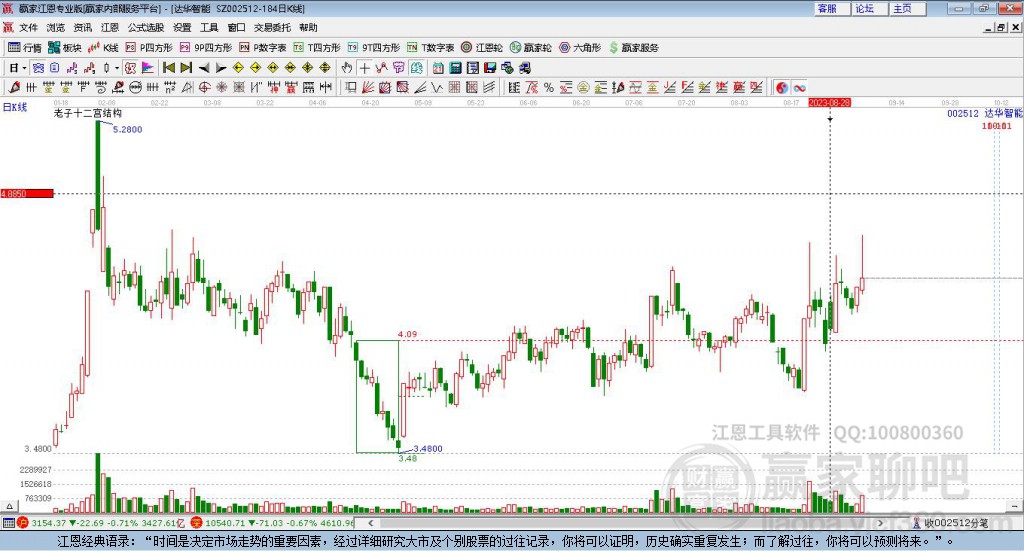Click the 客服 customer service button
1024x551 pixels.
[832, 8]
